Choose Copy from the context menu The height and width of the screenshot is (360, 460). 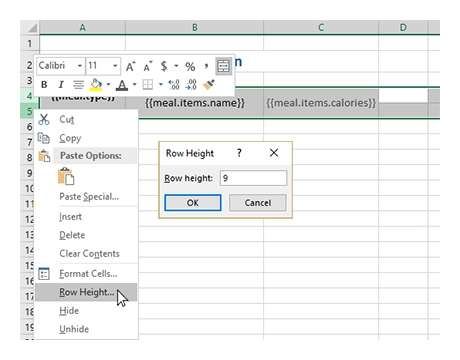point(86,138)
